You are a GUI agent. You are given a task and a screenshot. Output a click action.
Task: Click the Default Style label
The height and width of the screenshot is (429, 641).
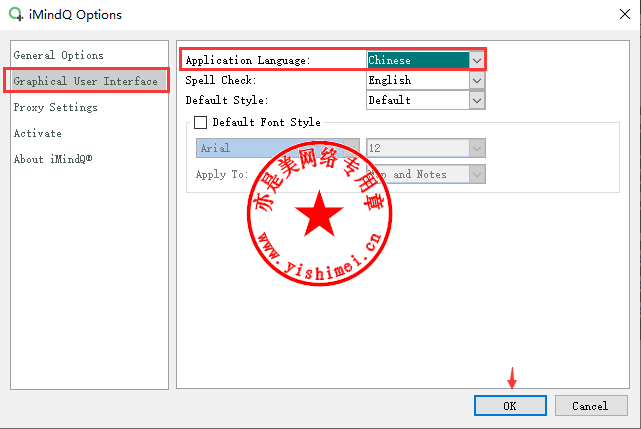click(227, 101)
